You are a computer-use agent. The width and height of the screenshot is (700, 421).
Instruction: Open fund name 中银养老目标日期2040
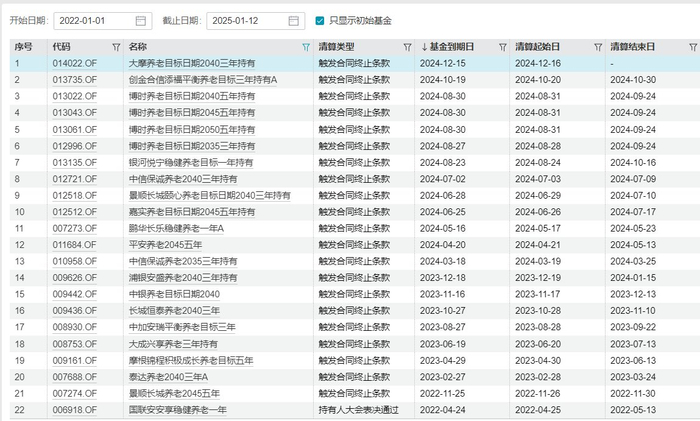(x=175, y=295)
